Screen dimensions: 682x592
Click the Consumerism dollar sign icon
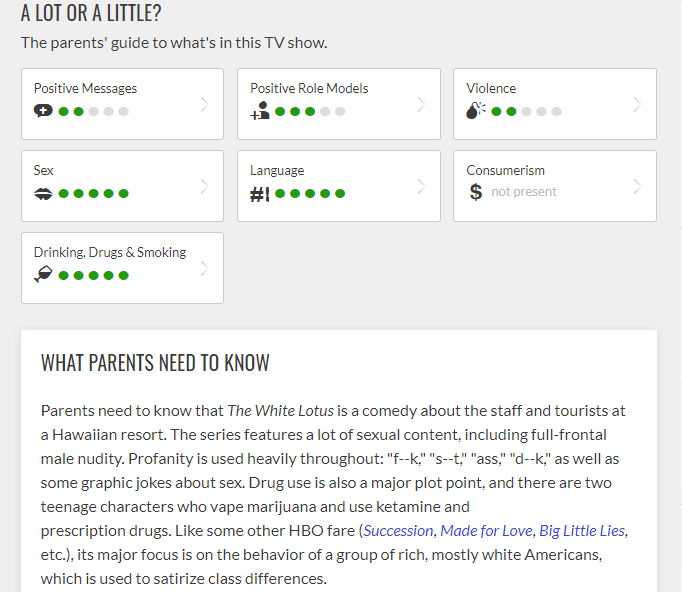476,192
